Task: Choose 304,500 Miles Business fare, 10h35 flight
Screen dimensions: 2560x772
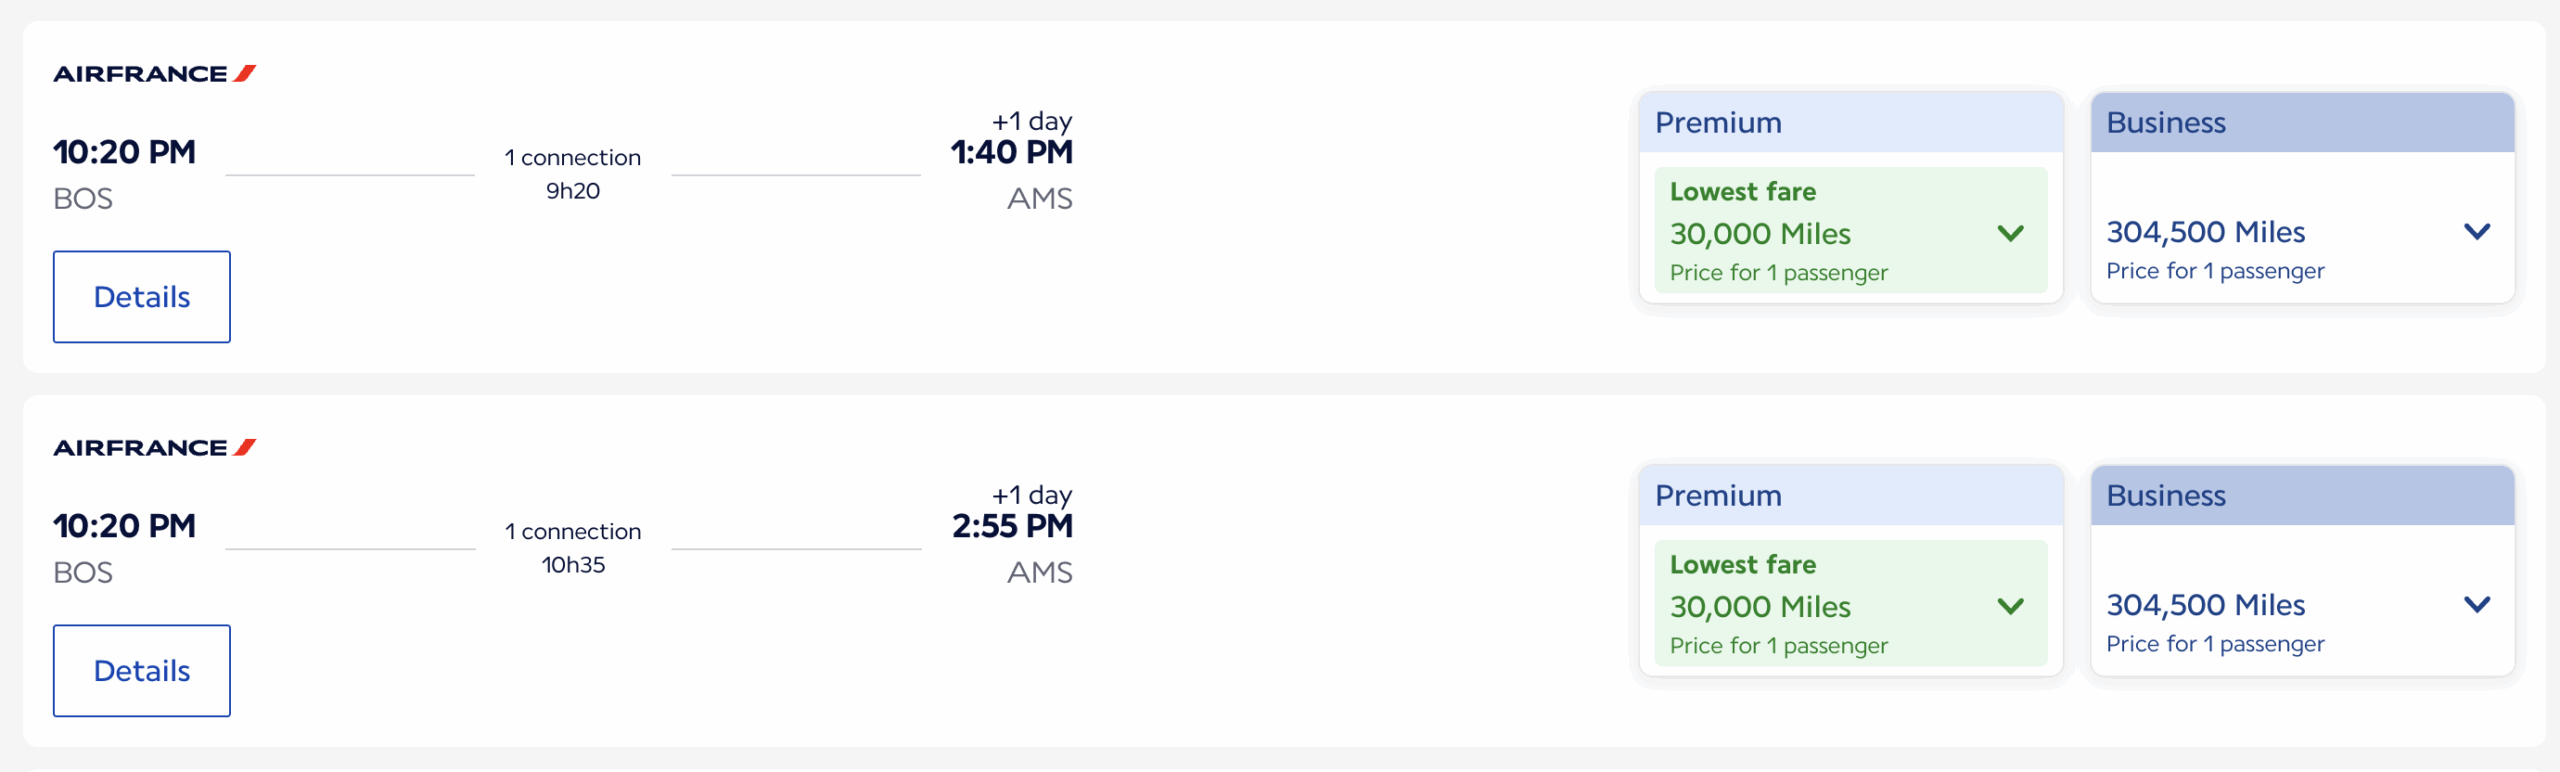Action: coord(2206,605)
